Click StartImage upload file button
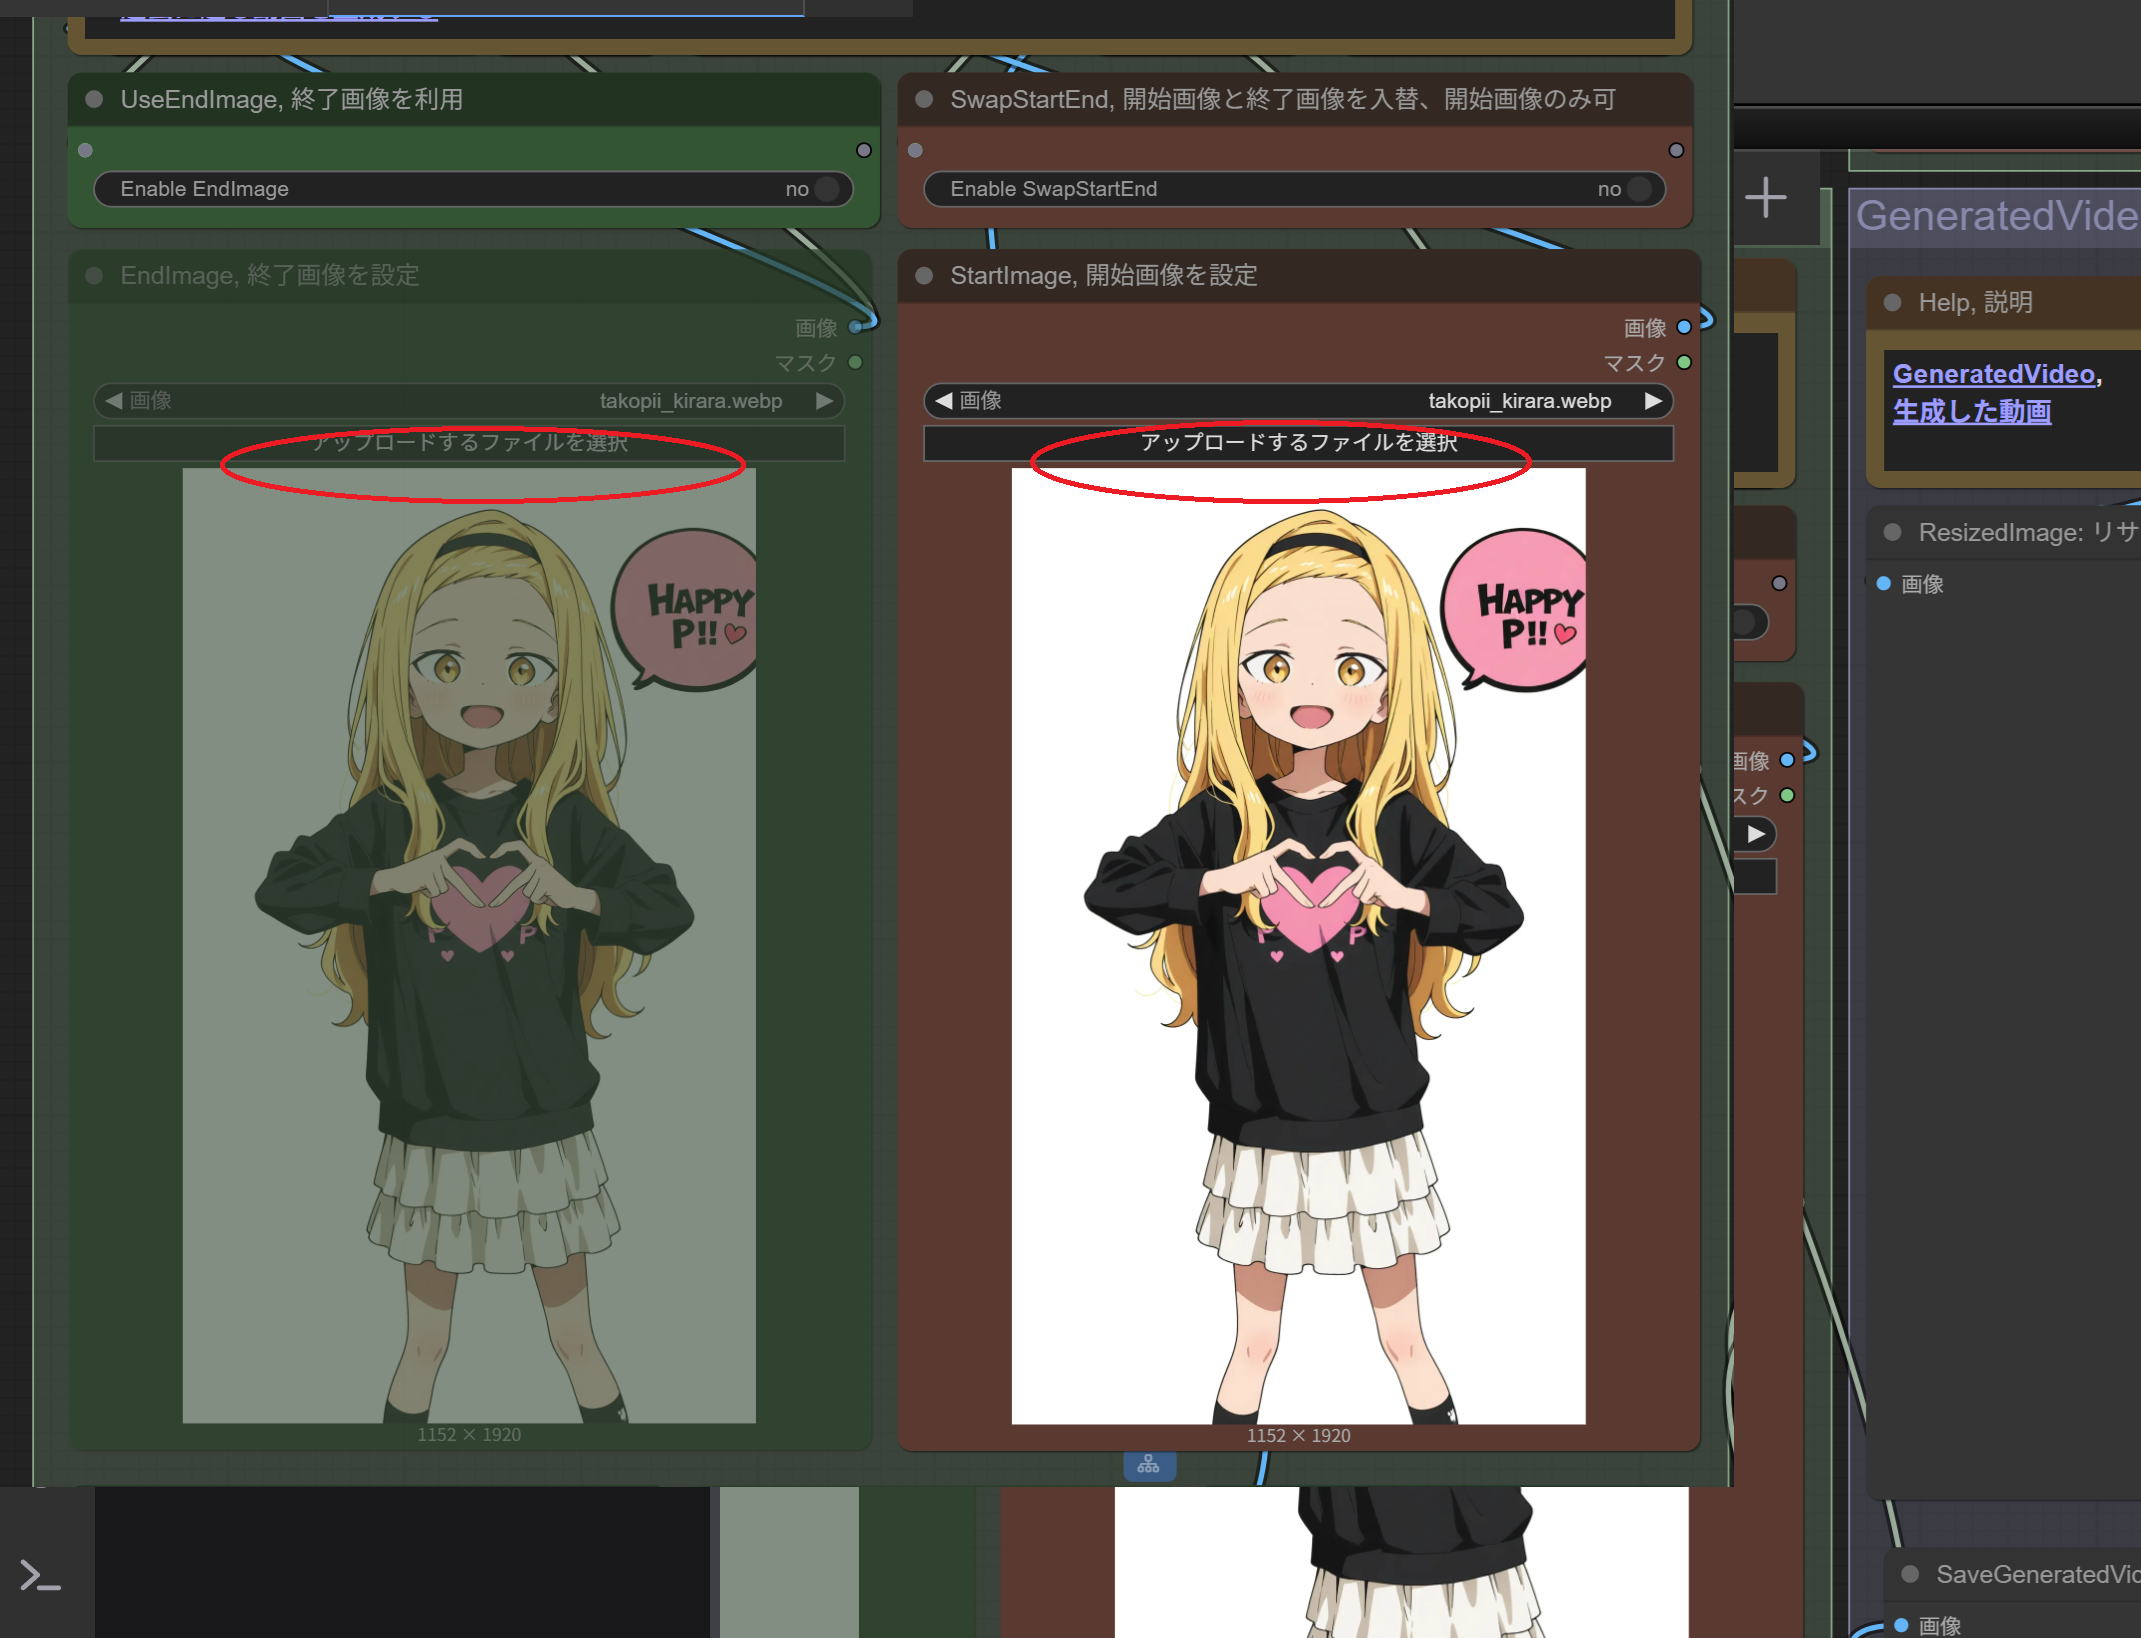 coord(1298,443)
